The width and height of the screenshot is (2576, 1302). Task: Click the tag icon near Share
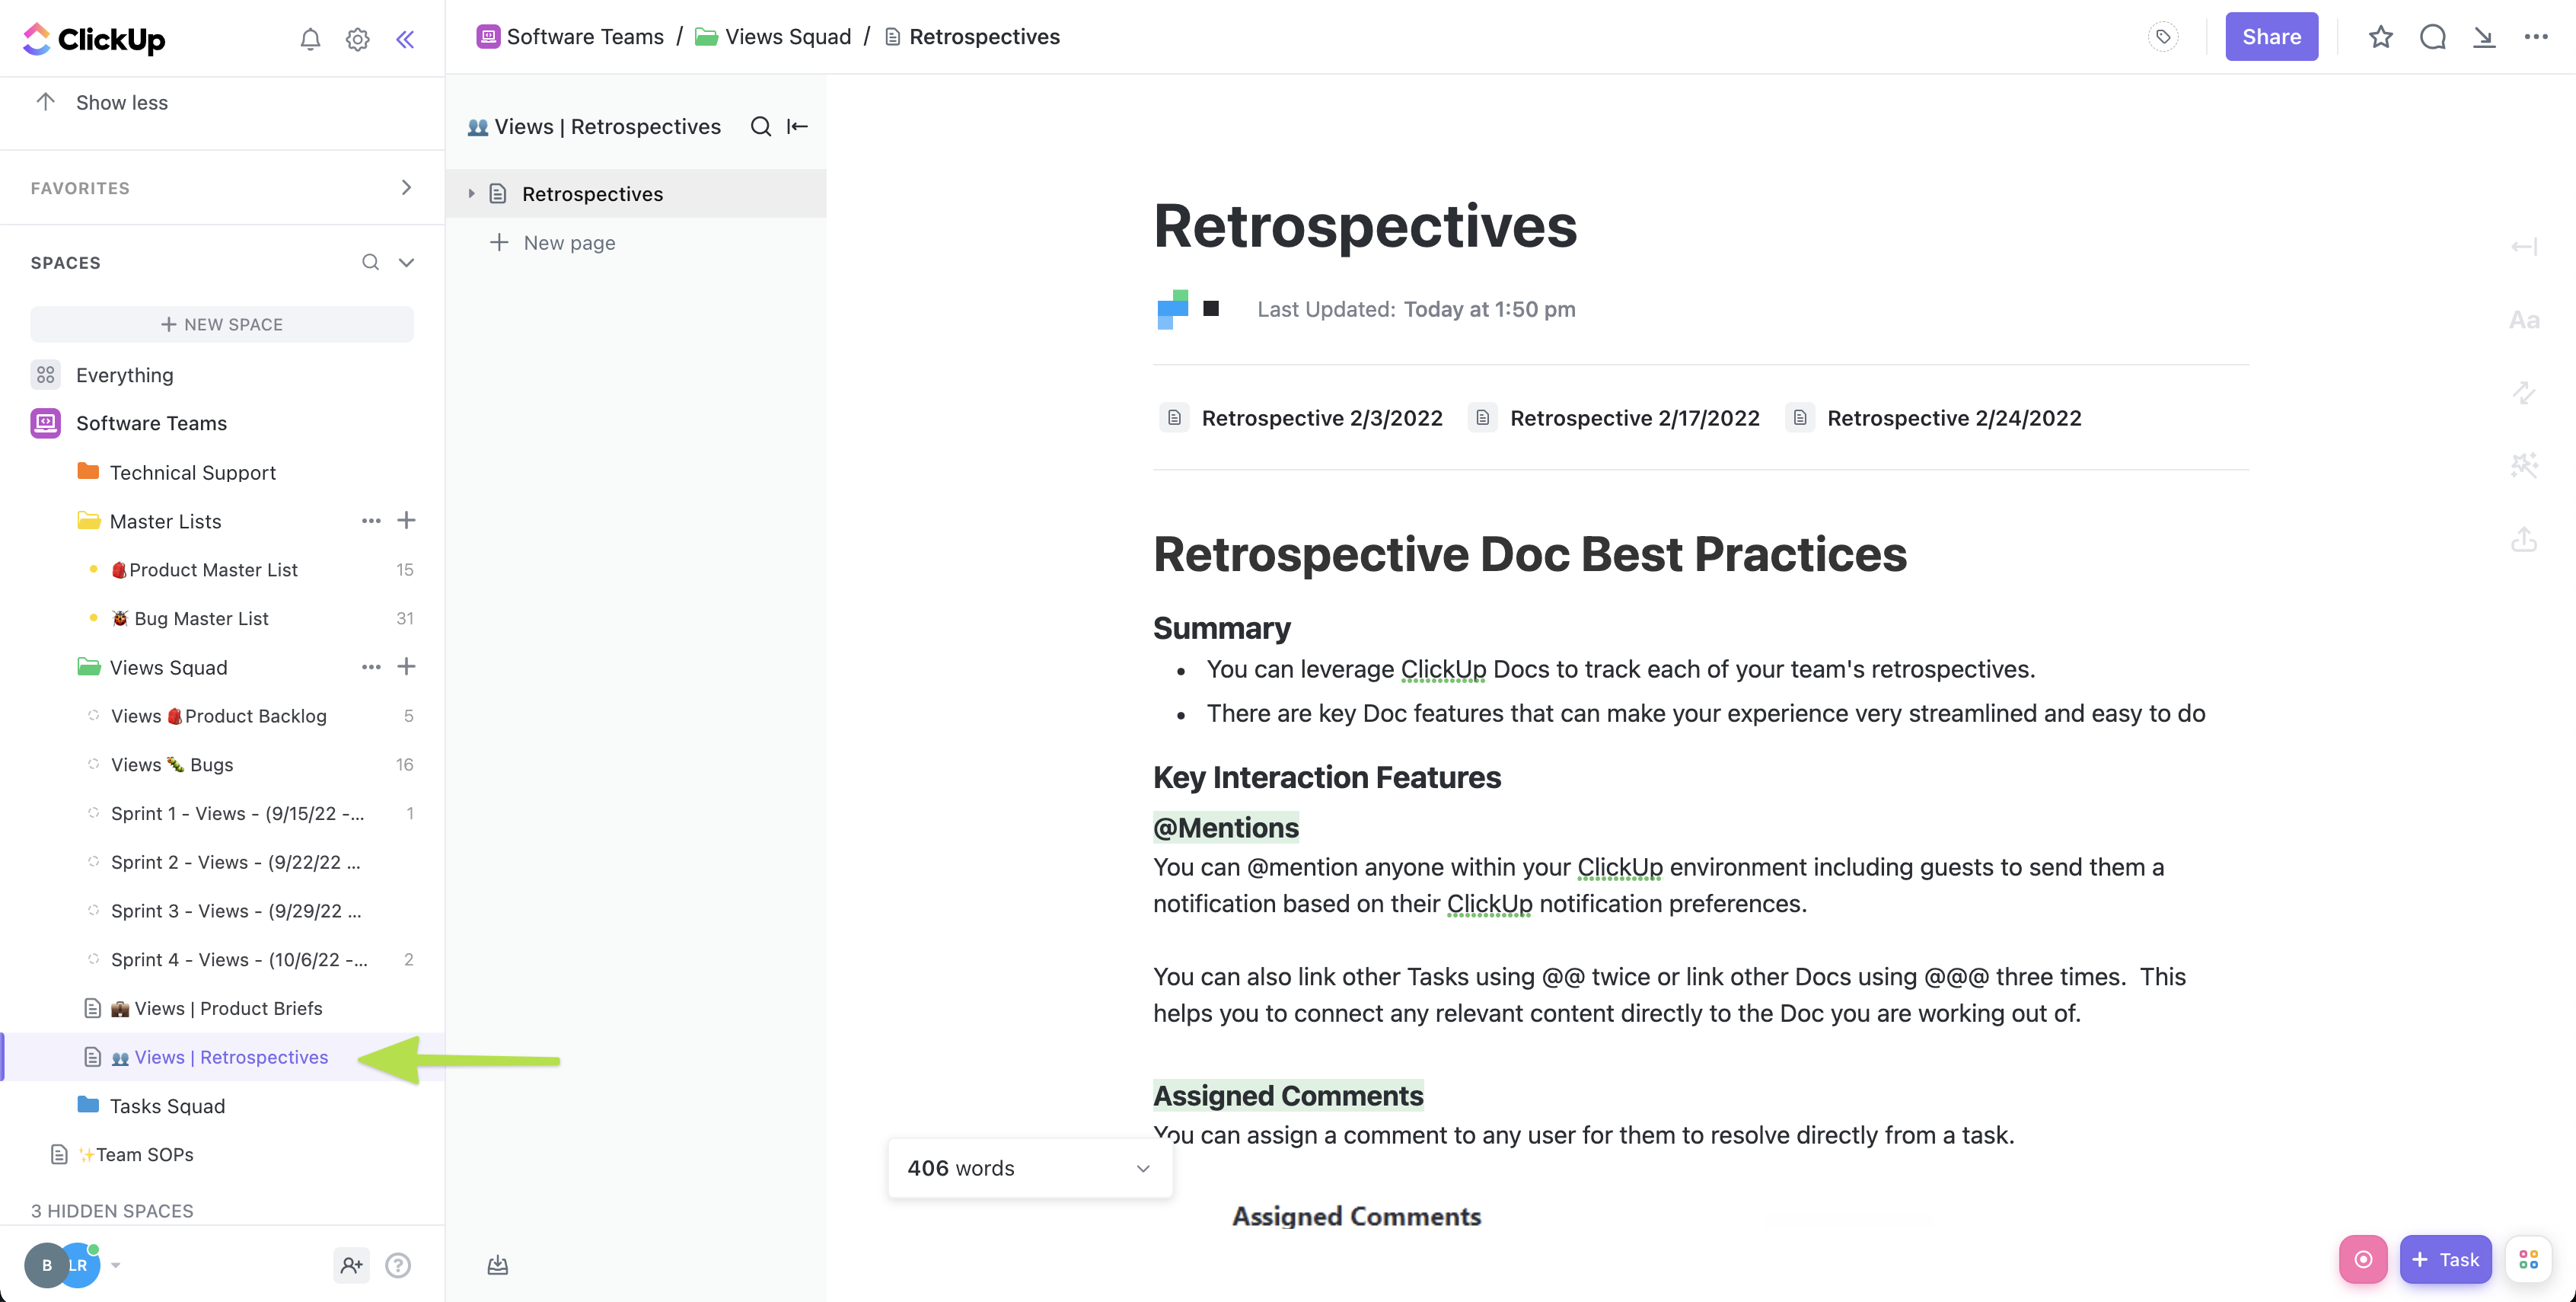pos(2162,37)
